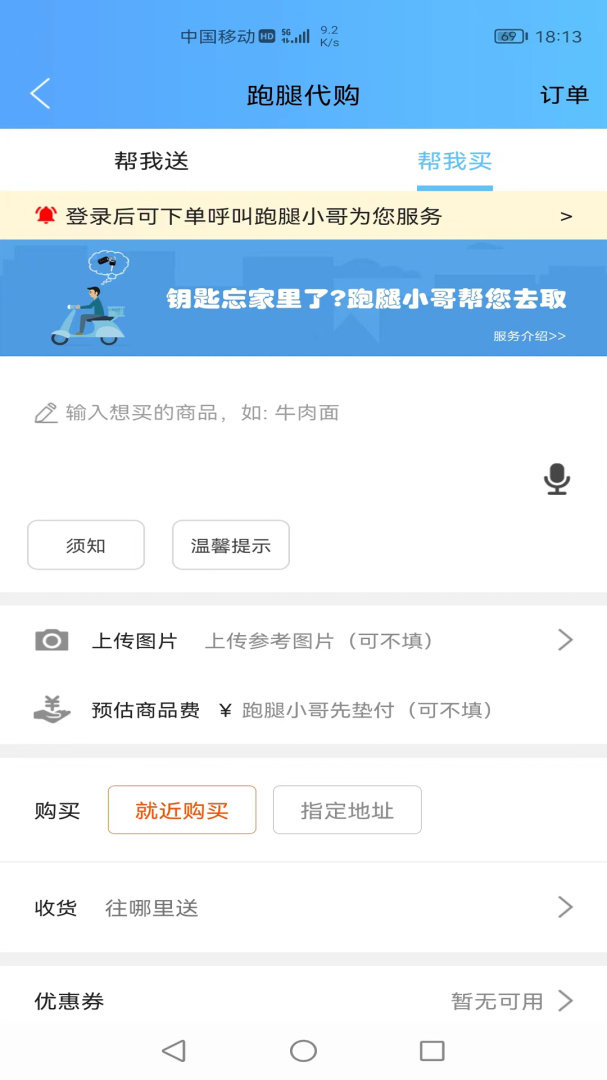Open the 服务介绍 link in banner
The image size is (607, 1080).
[x=529, y=336]
